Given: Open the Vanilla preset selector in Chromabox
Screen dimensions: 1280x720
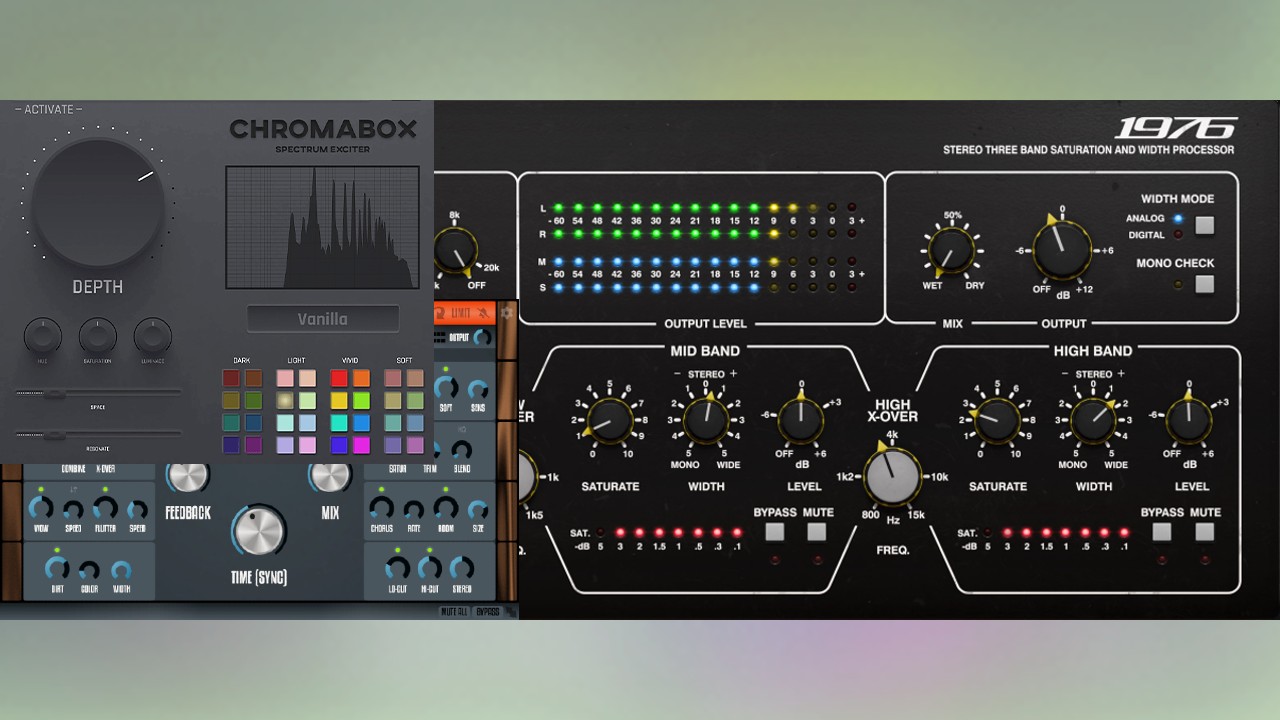Looking at the screenshot, I should (x=323, y=319).
